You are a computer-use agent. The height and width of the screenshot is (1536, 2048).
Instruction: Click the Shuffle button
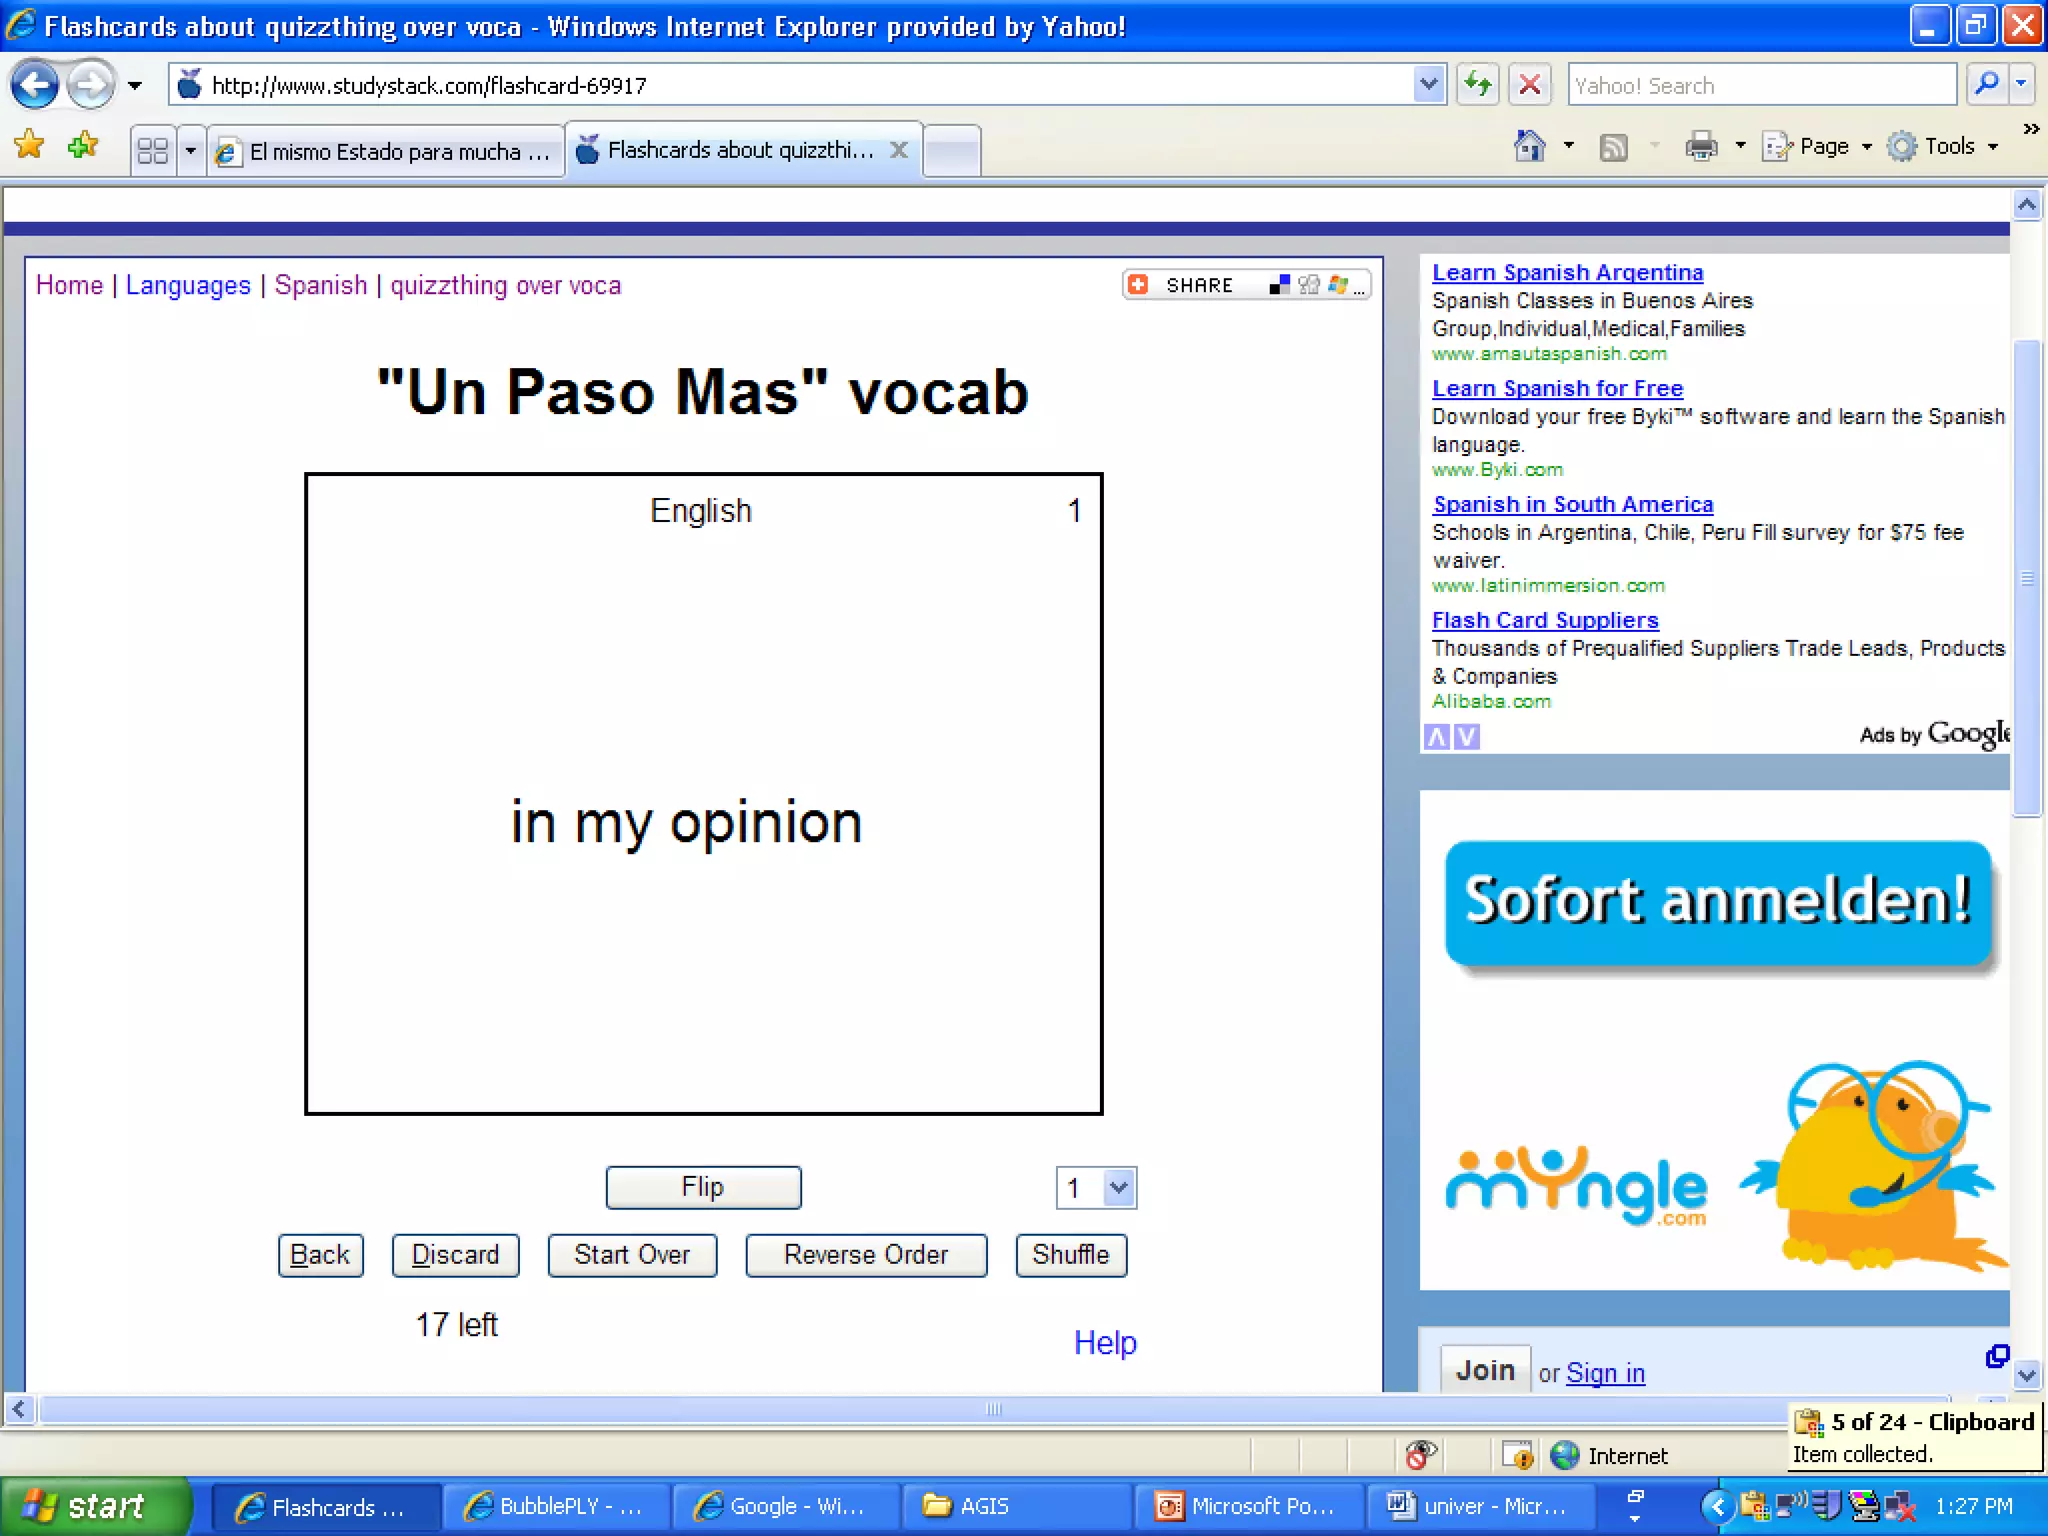point(1070,1255)
